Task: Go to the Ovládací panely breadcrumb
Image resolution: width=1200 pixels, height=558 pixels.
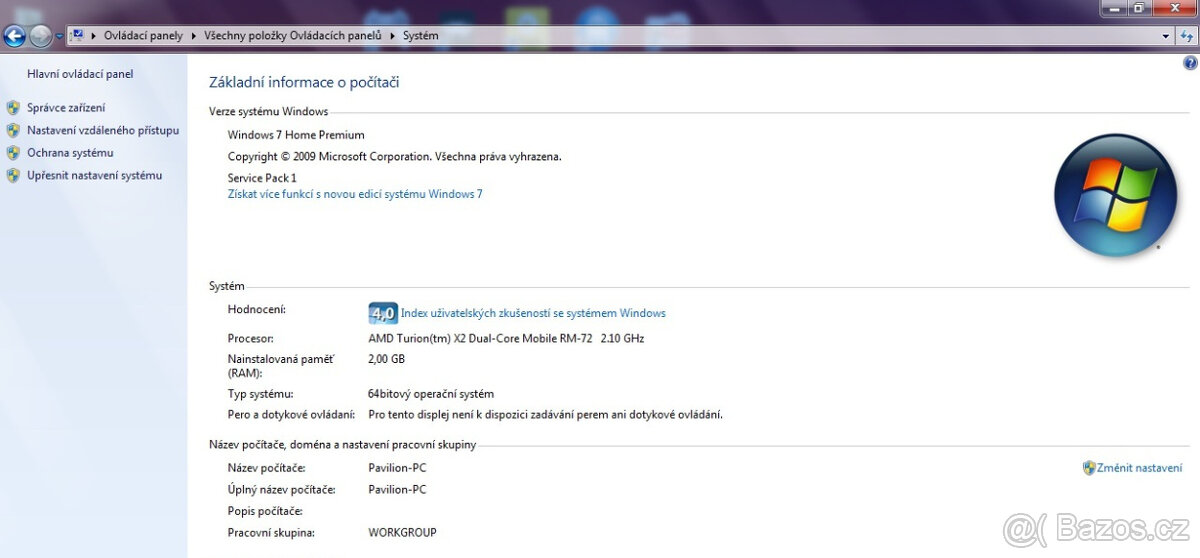Action: [x=143, y=36]
